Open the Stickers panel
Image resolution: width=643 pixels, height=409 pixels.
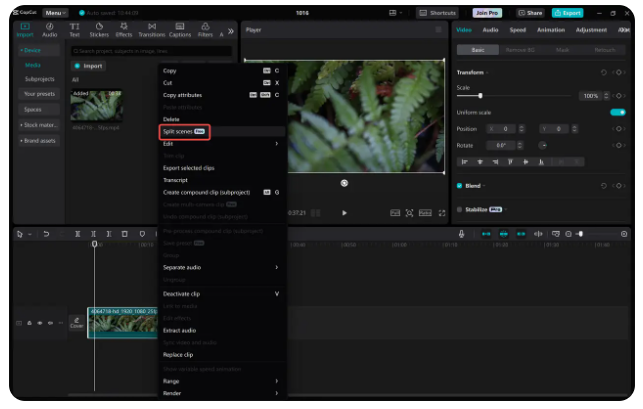click(100, 29)
